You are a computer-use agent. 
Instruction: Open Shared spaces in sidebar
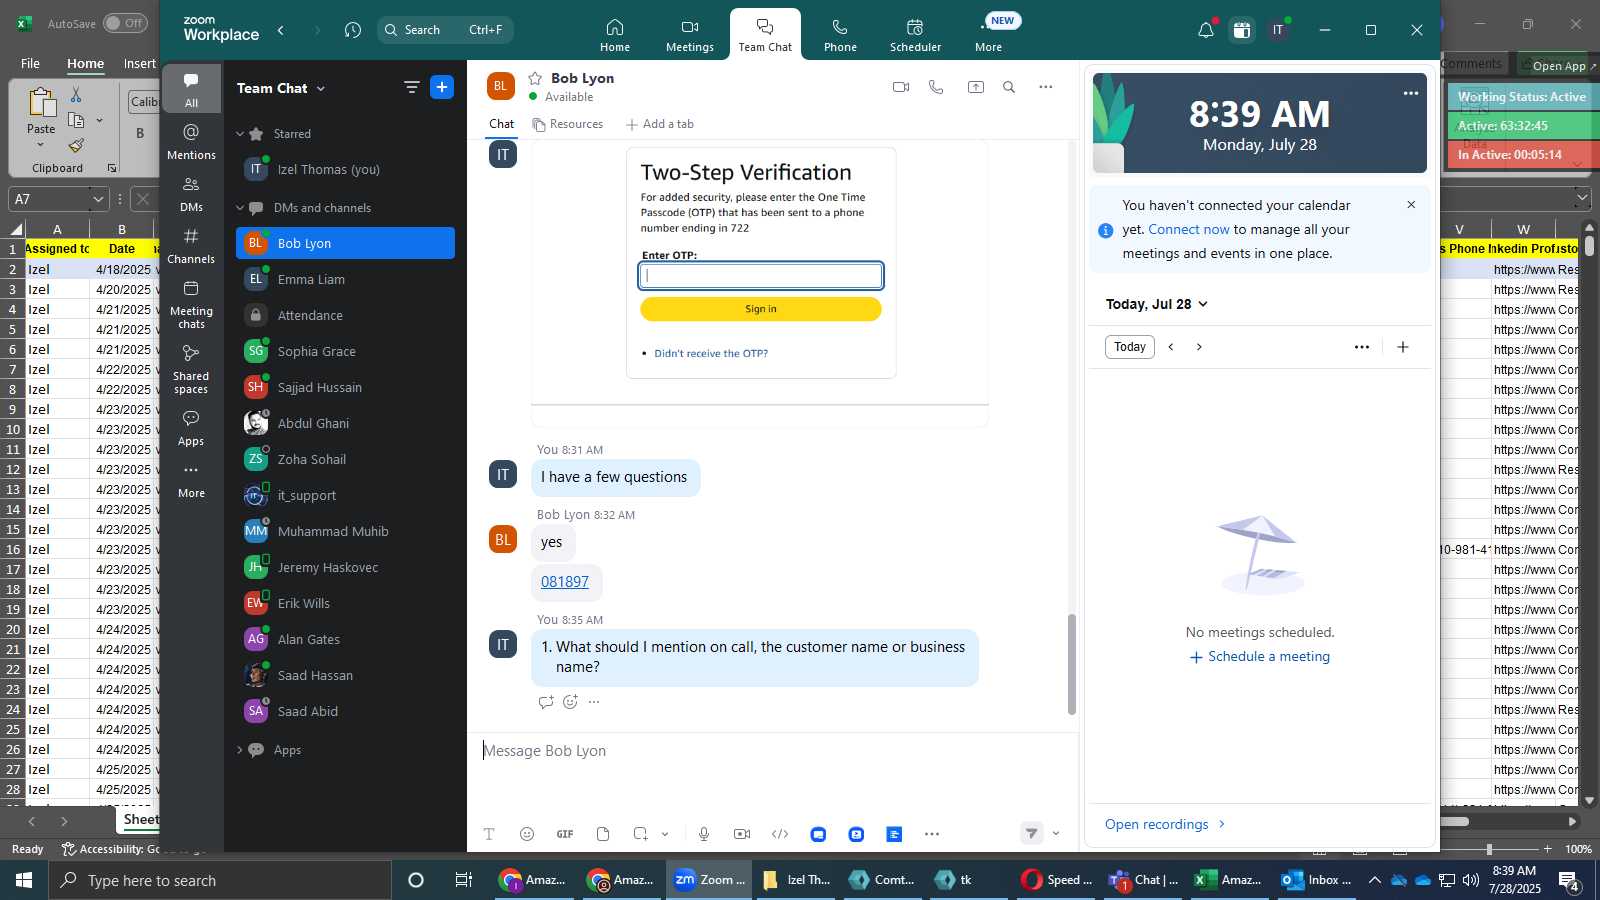click(191, 369)
